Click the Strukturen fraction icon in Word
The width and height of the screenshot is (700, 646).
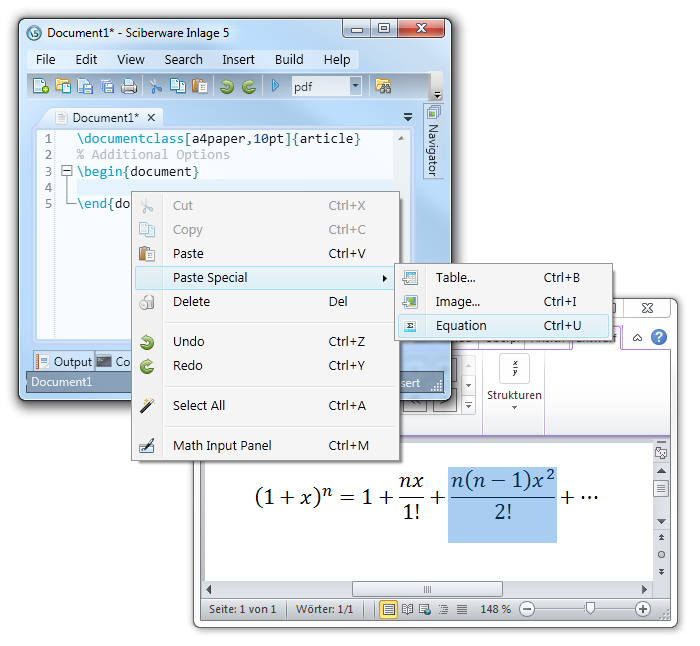514,368
